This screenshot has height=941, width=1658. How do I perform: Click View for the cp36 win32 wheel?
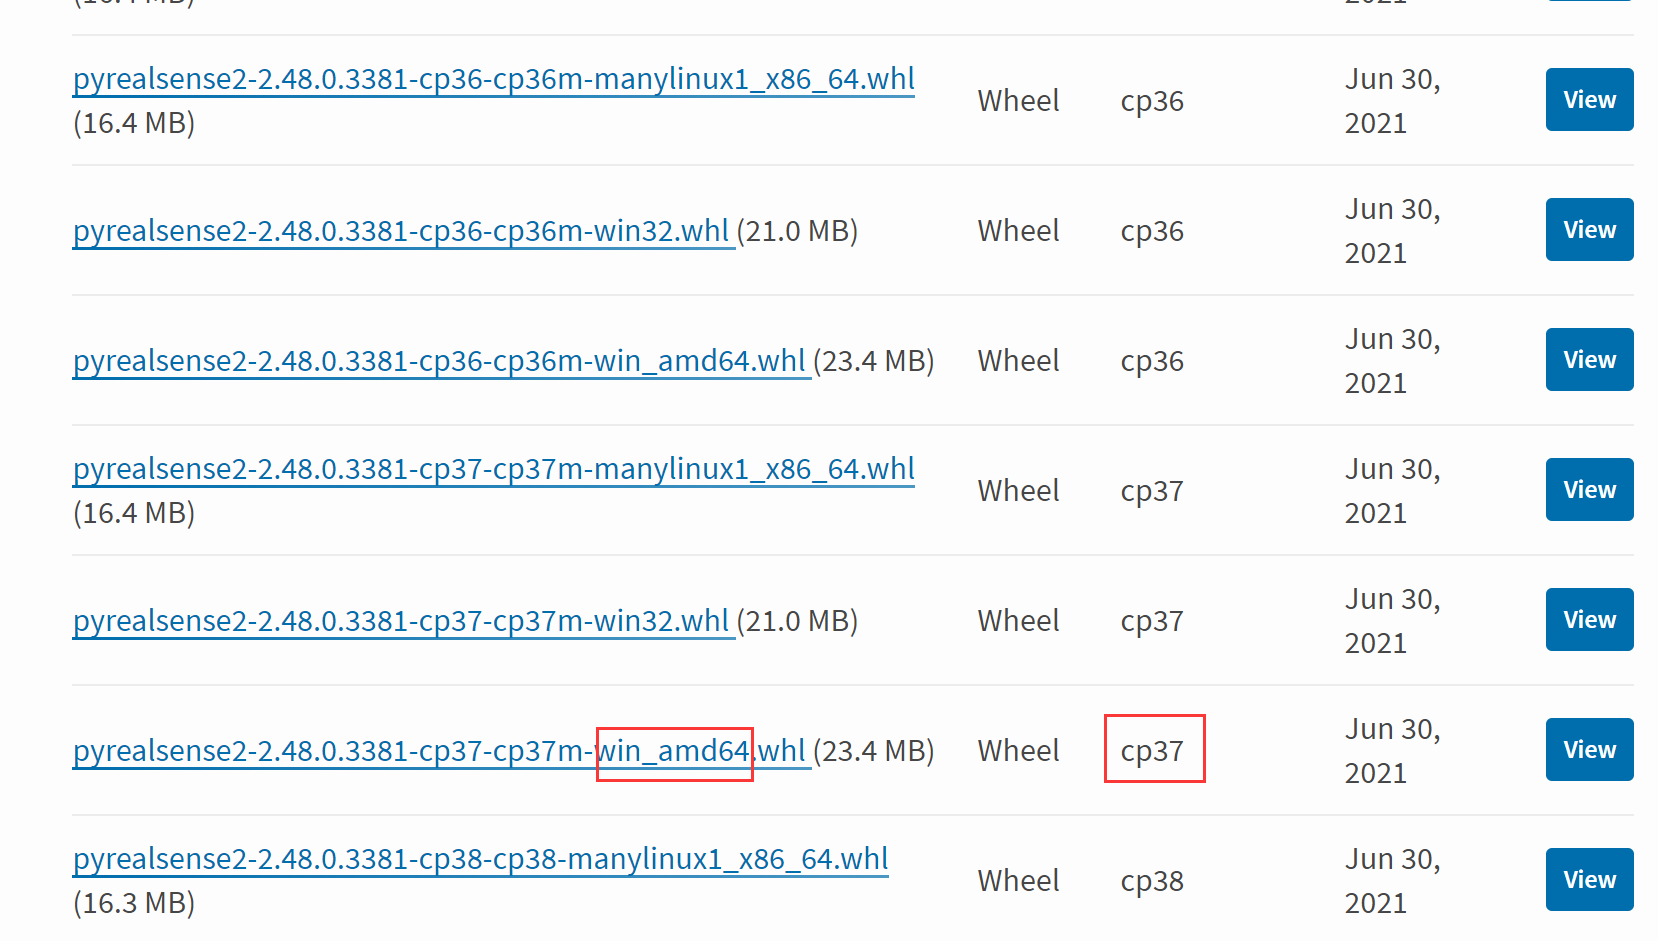click(1589, 229)
